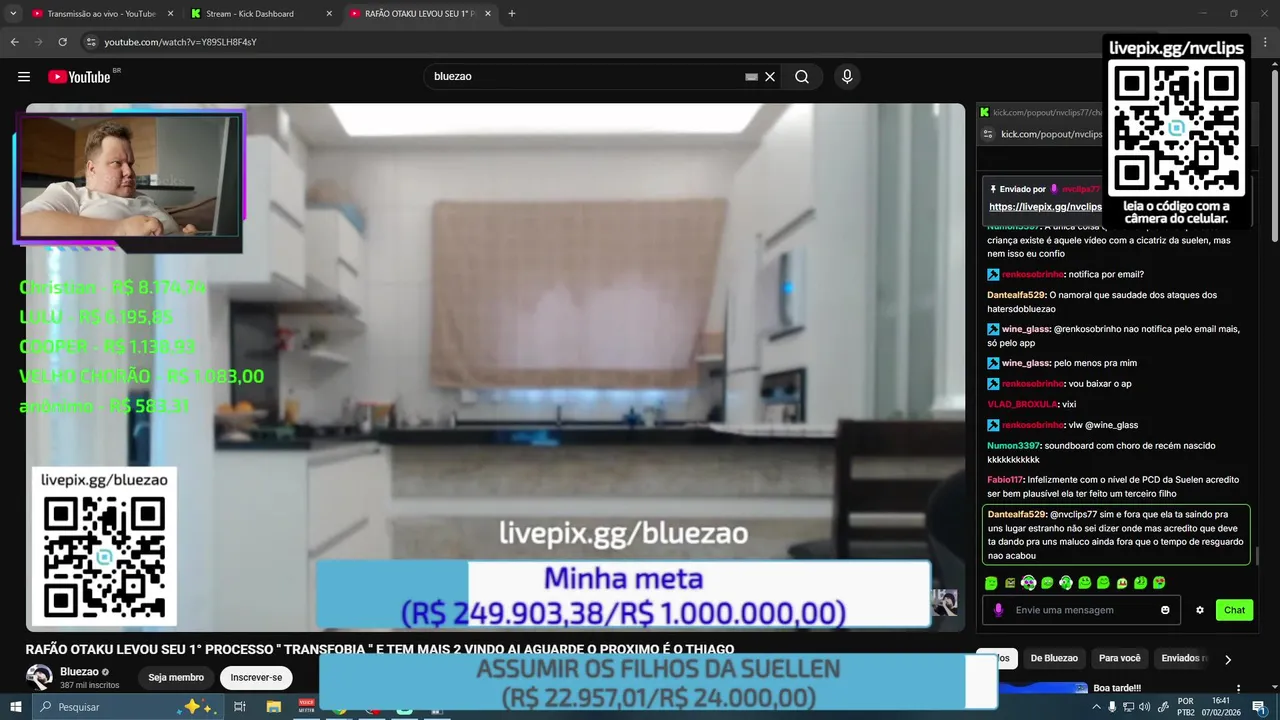View site information icon in address bar
The image size is (1280, 720).
(90, 42)
